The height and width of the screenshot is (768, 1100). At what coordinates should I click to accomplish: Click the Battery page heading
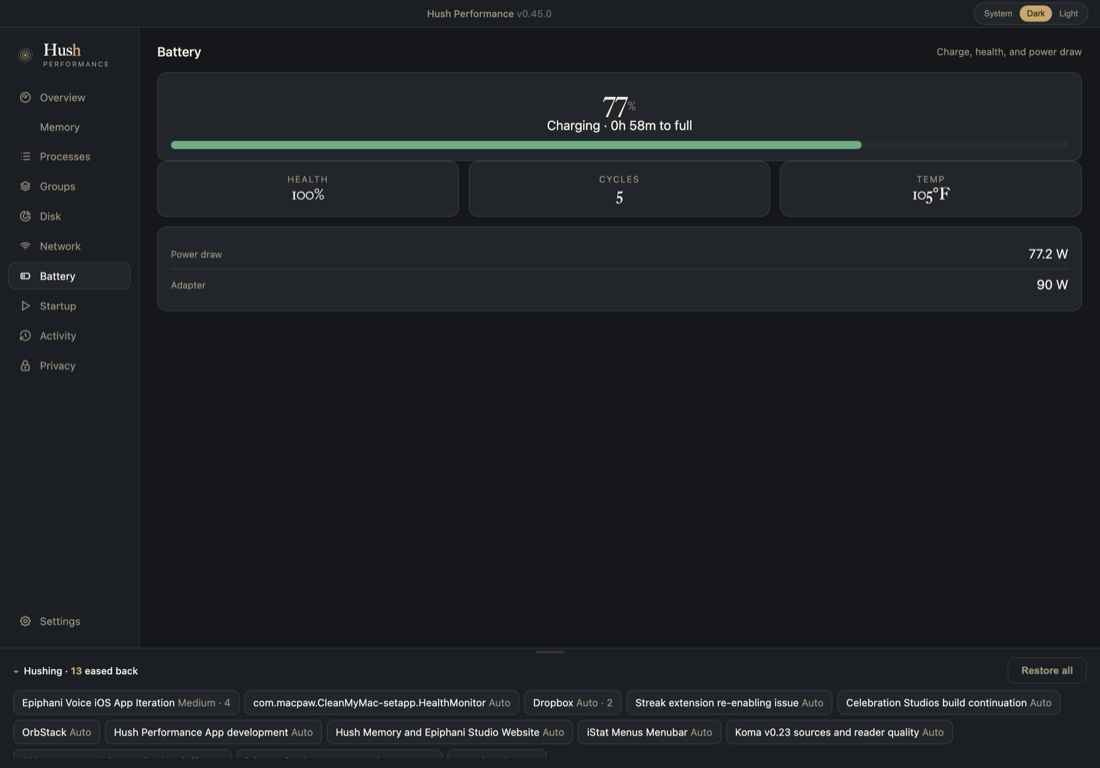point(179,52)
